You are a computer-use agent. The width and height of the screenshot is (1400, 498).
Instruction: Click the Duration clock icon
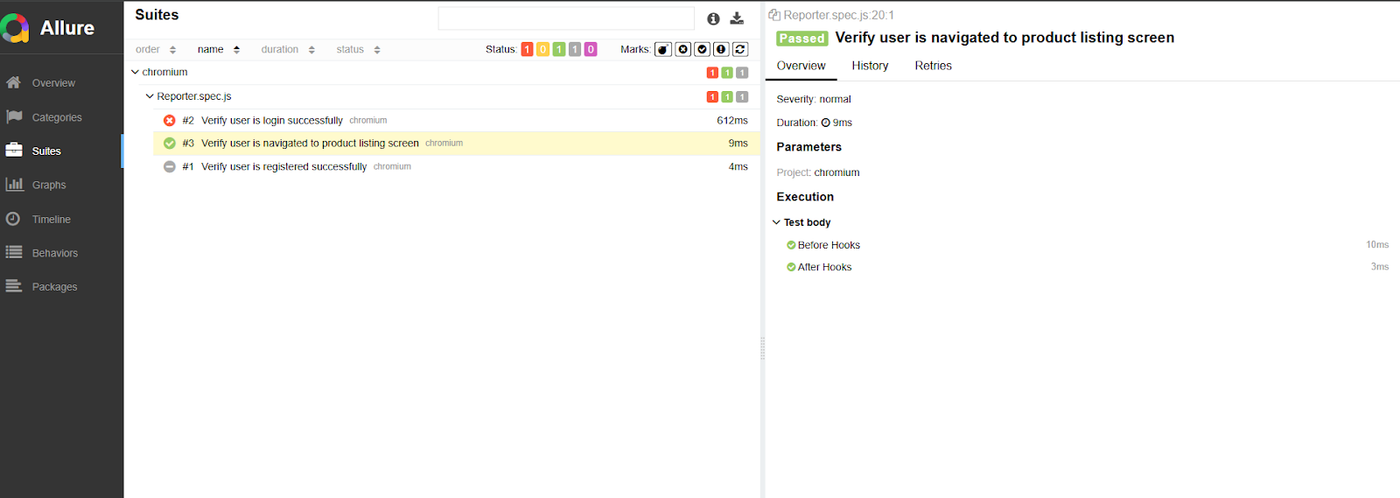826,123
